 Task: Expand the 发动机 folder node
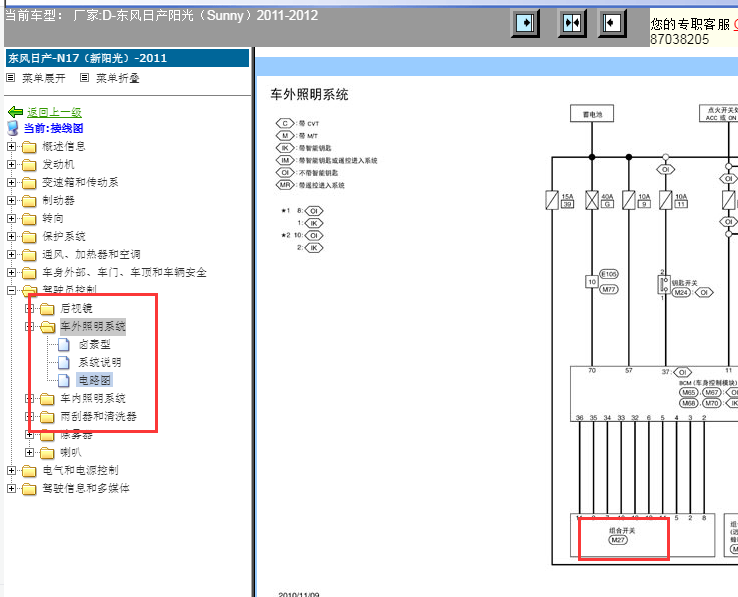coord(11,164)
